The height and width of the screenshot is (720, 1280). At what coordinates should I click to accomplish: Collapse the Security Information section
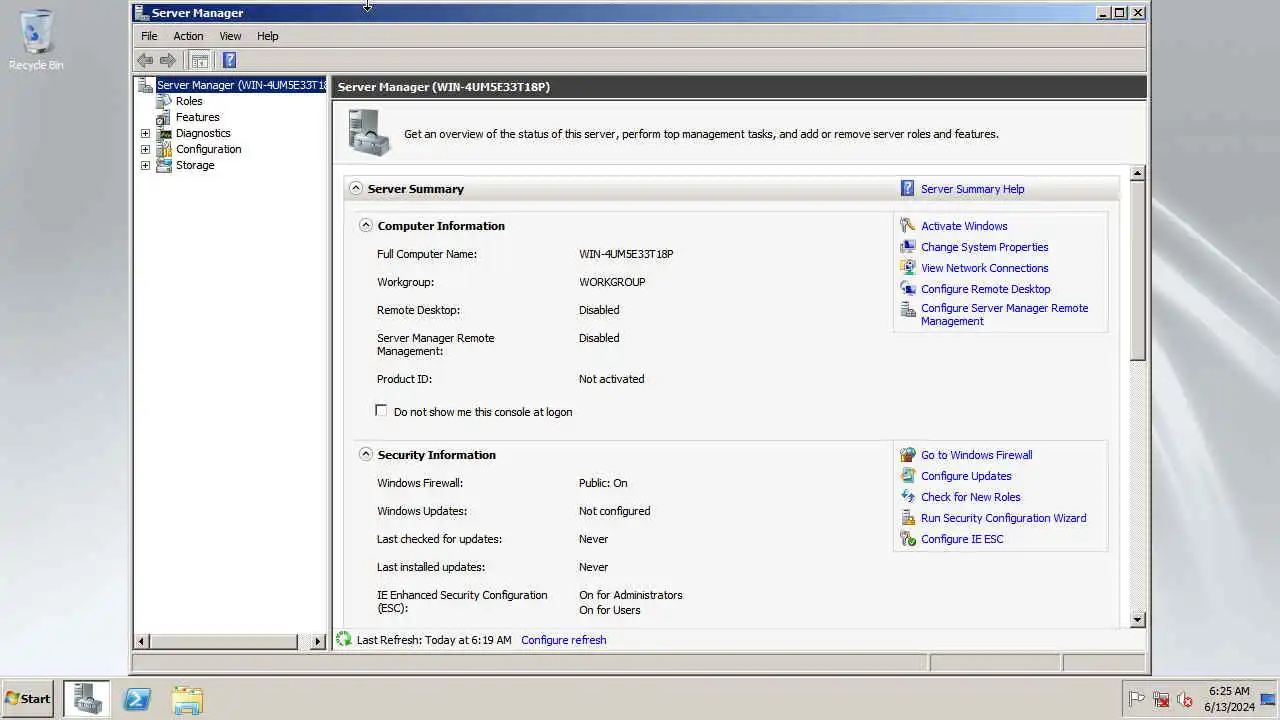[366, 454]
